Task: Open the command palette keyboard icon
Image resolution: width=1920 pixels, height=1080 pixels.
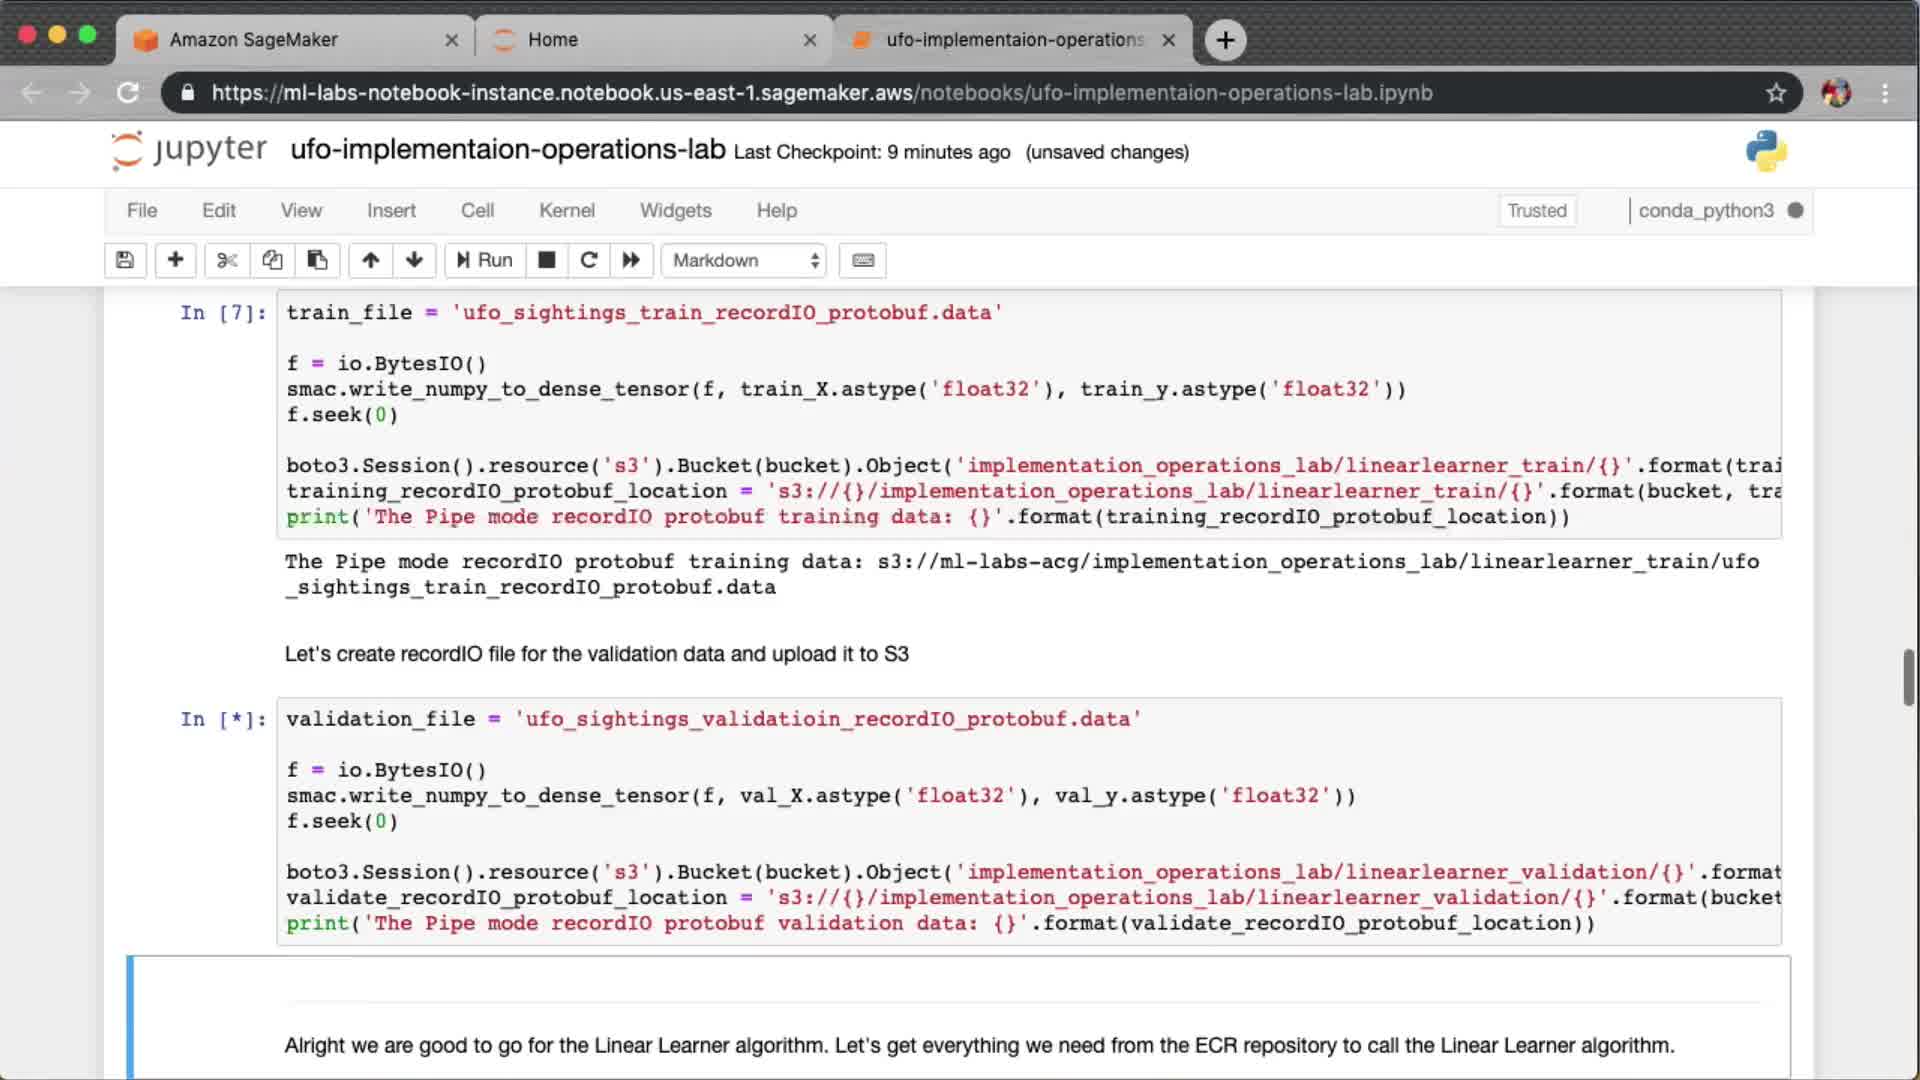Action: [x=863, y=260]
